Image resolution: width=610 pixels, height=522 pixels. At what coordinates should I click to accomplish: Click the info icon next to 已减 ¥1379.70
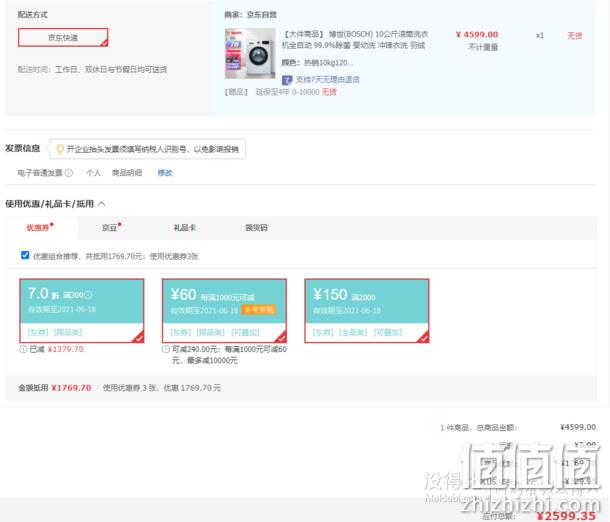tap(23, 349)
